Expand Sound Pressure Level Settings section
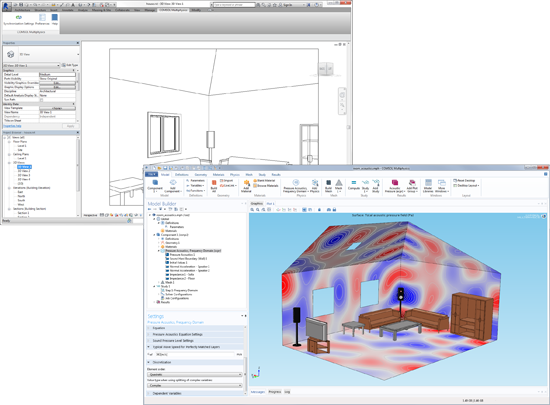This screenshot has height=405, width=550. click(x=196, y=341)
